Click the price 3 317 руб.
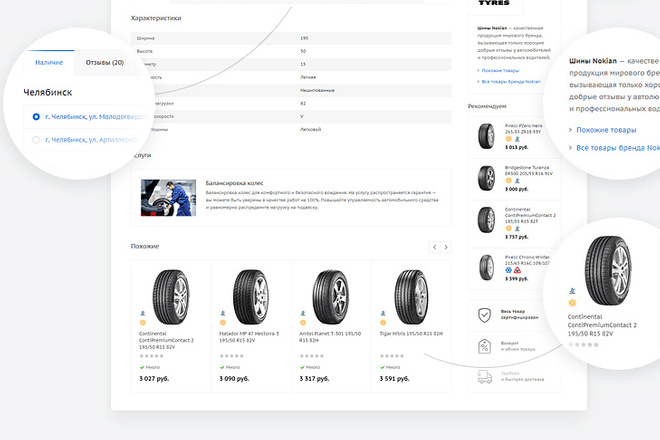The height and width of the screenshot is (440, 660). pos(314,379)
